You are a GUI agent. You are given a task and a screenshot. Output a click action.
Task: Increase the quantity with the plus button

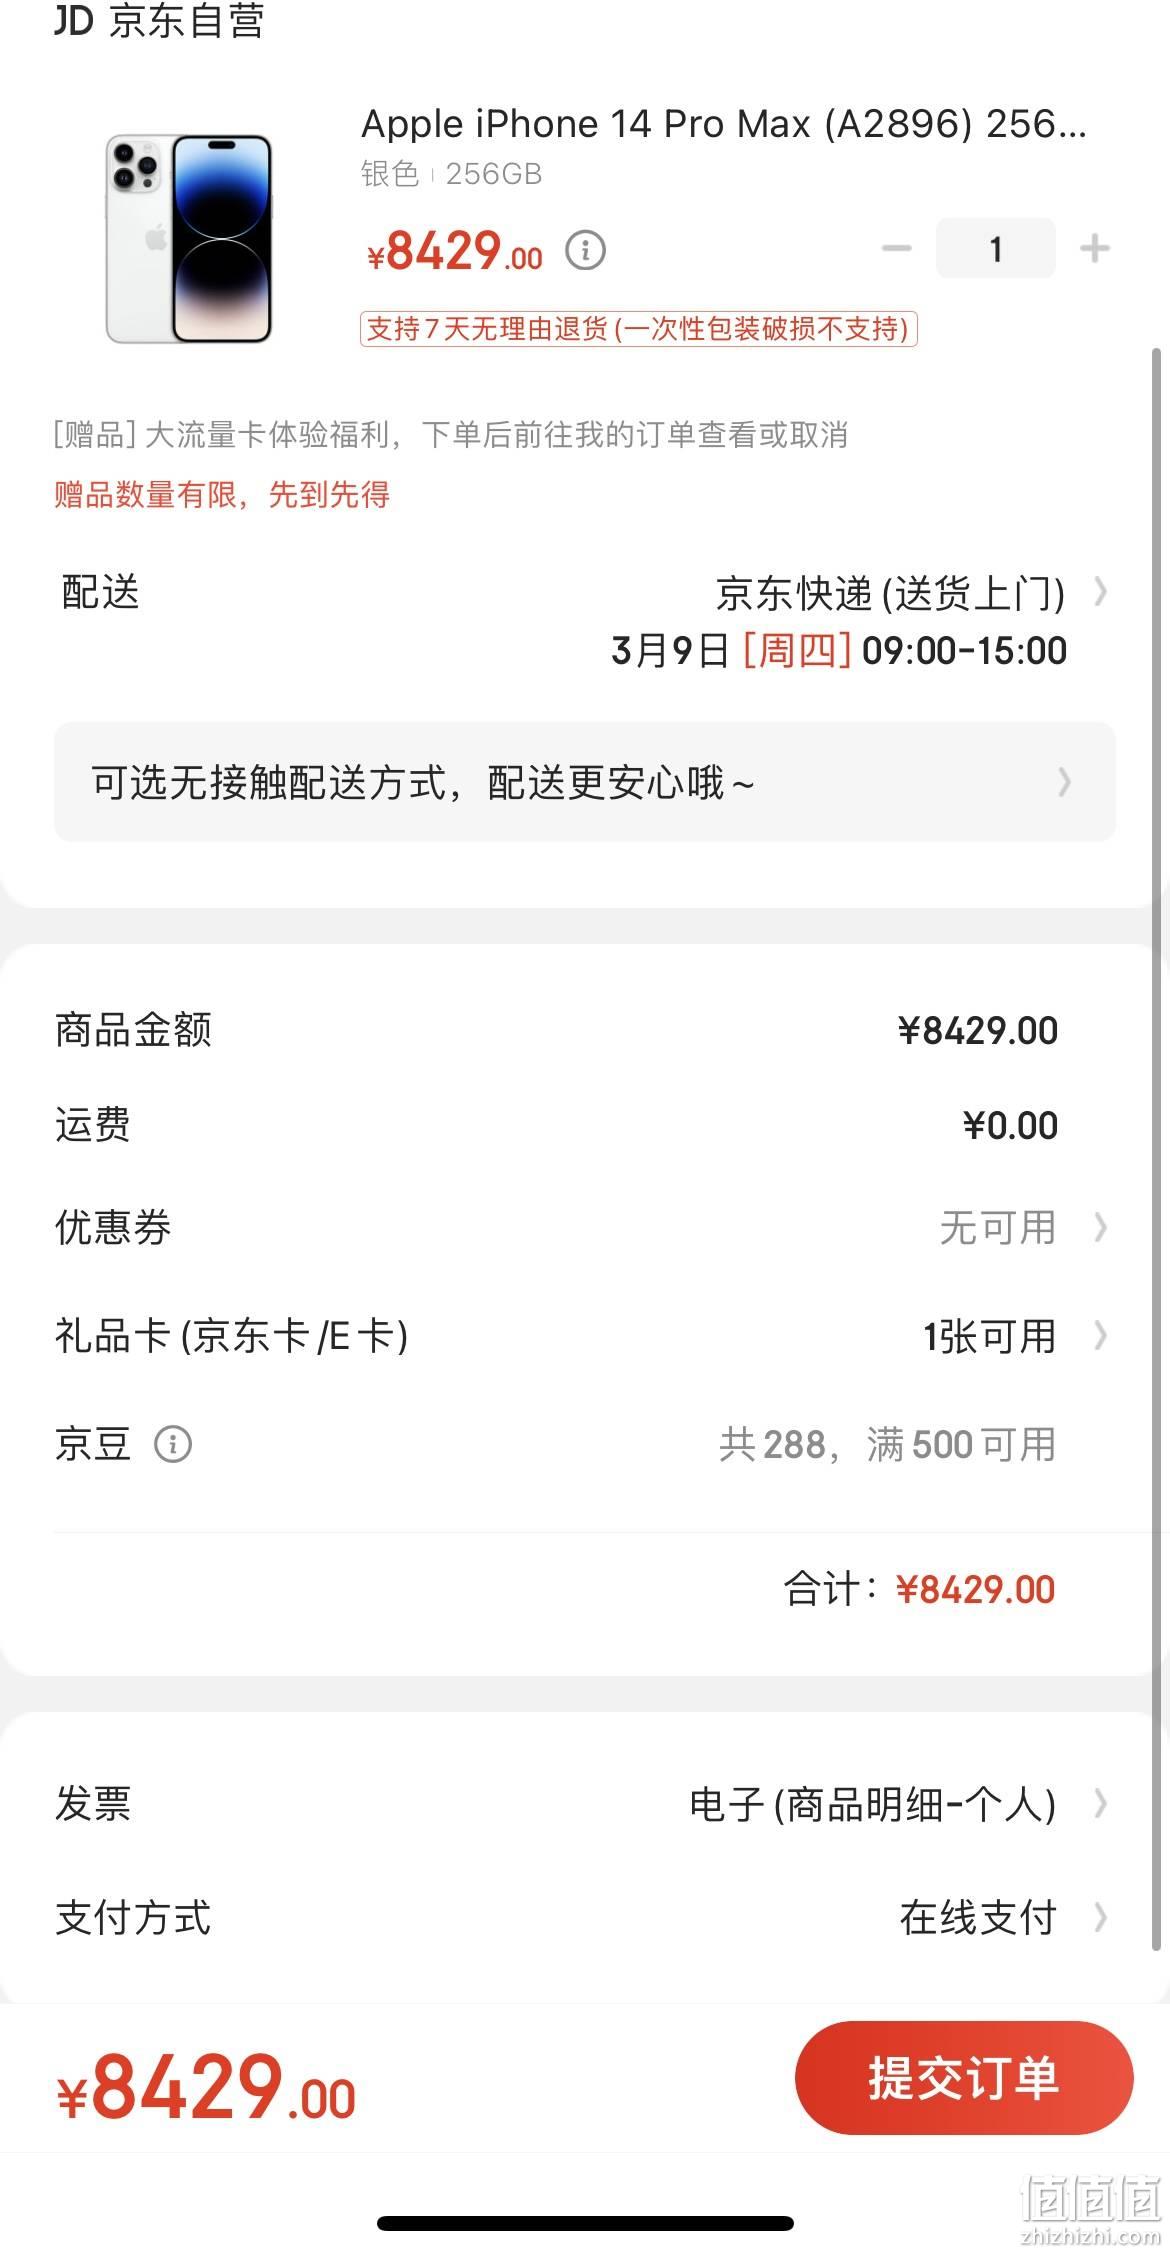coord(1095,248)
